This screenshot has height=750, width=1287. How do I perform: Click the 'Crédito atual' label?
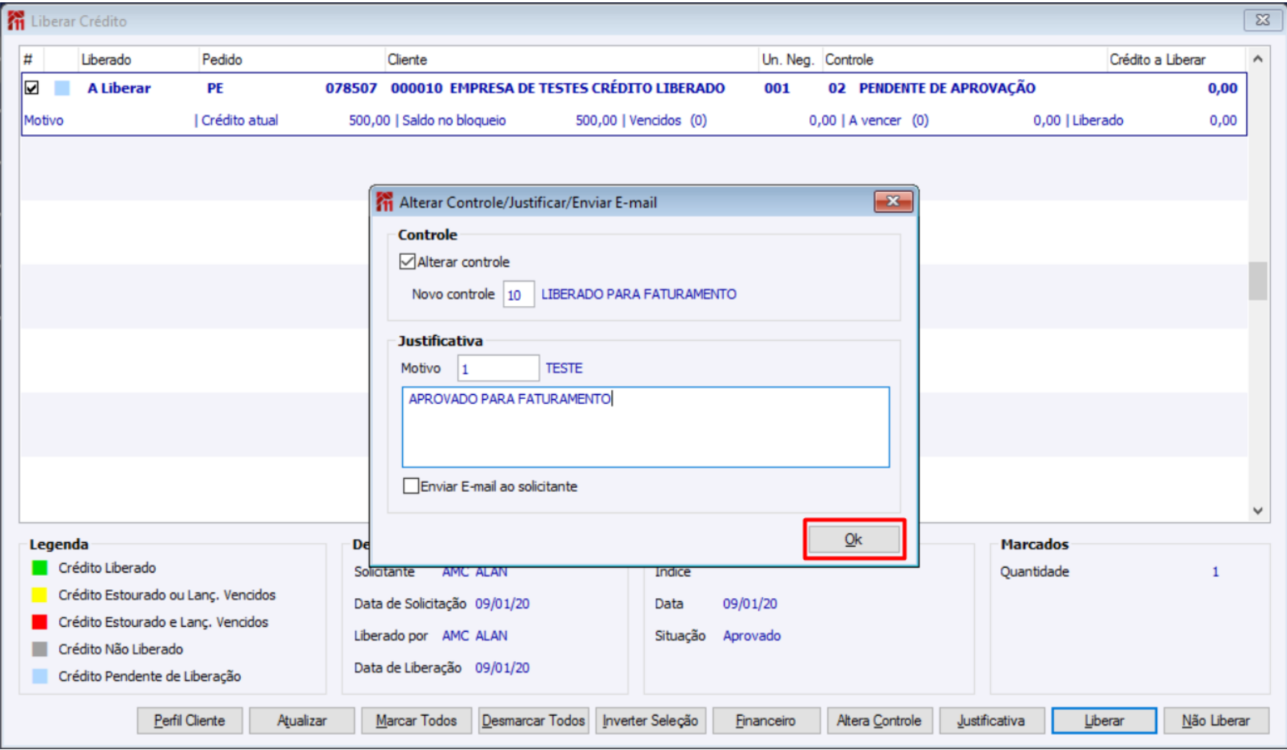pos(240,120)
